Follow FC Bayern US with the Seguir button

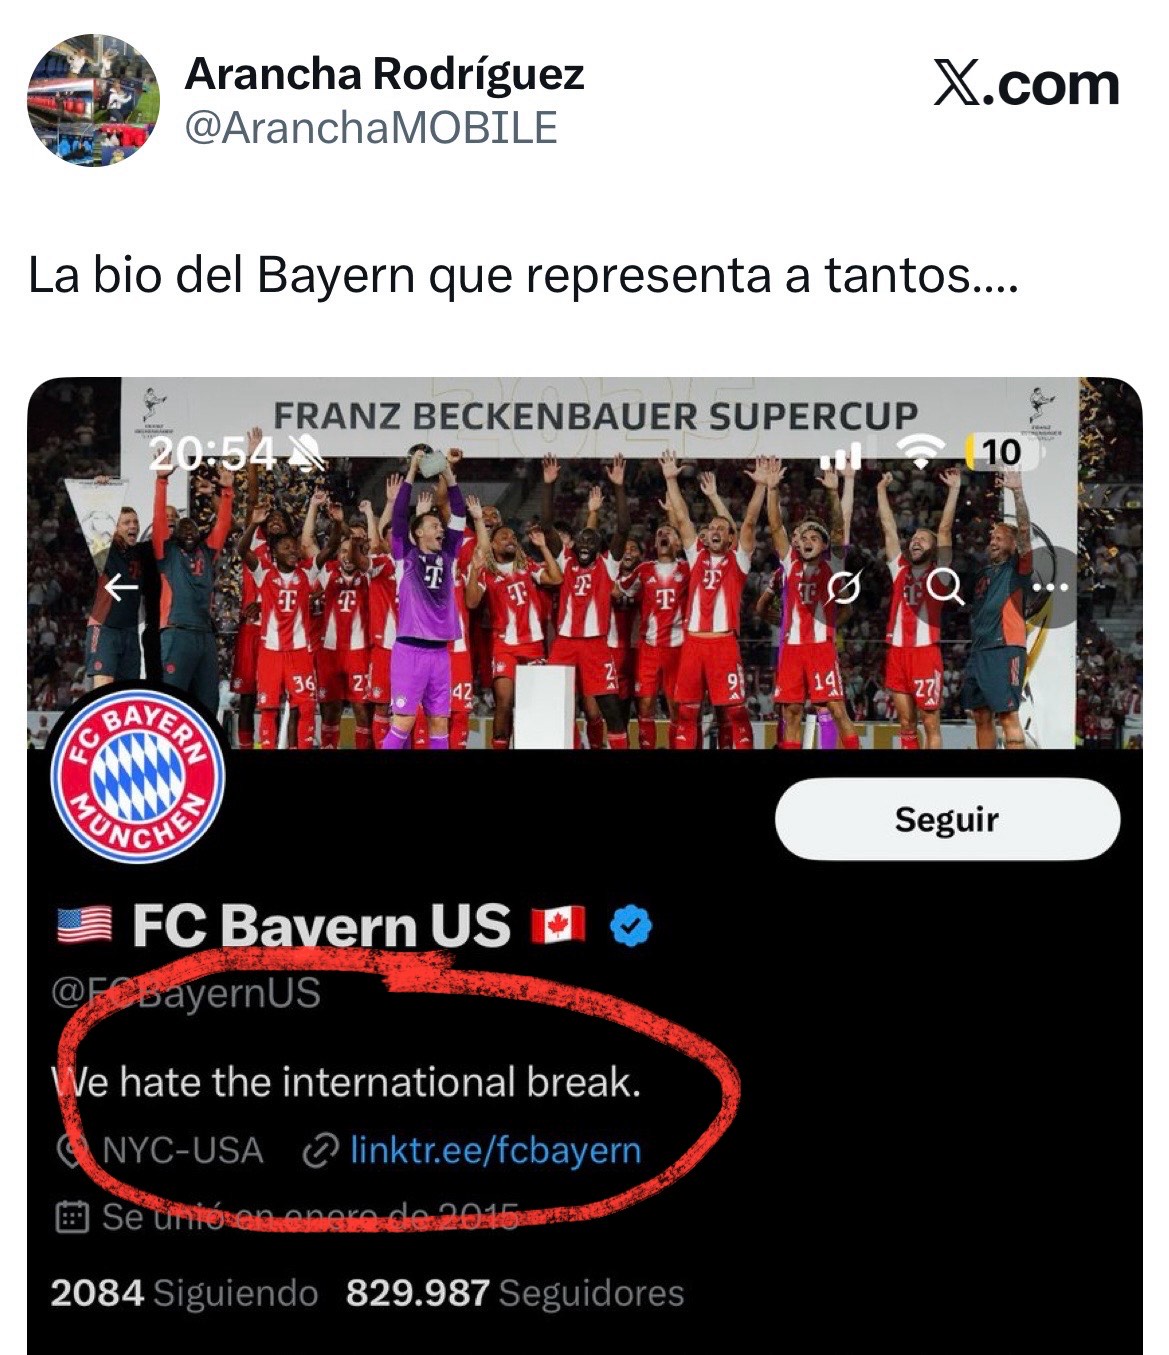947,819
